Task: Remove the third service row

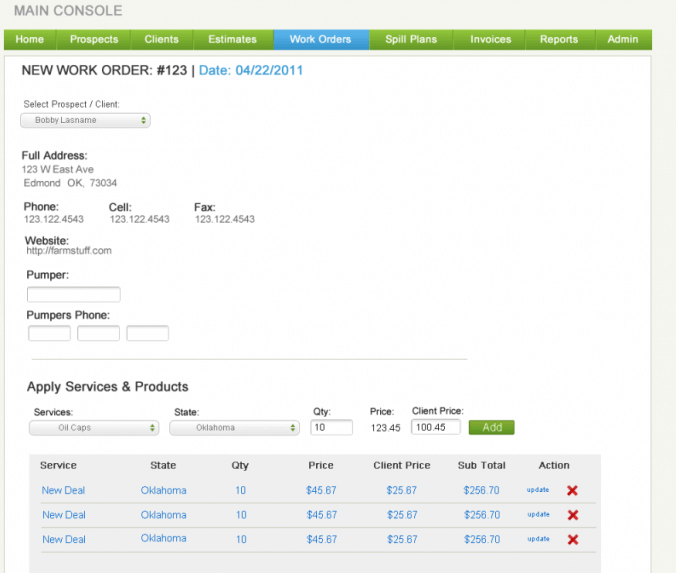Action: pos(573,539)
